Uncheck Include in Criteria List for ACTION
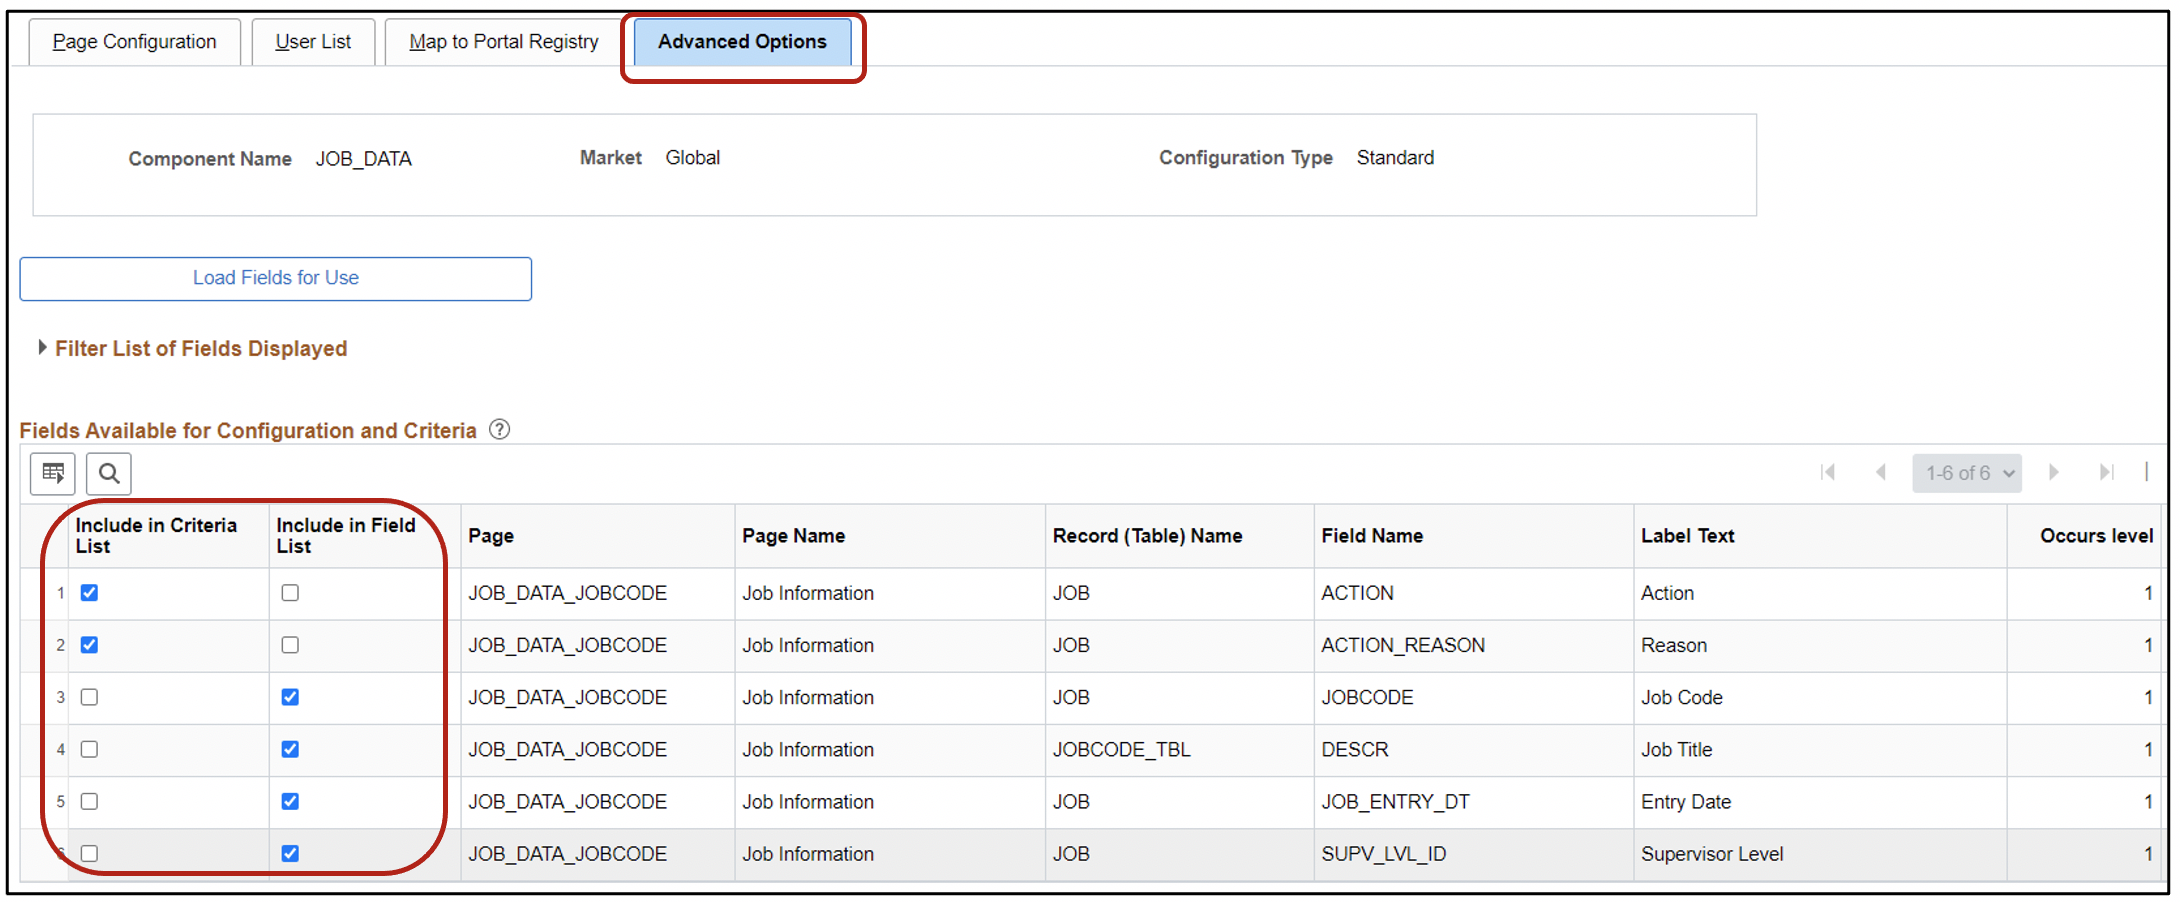 coord(90,593)
